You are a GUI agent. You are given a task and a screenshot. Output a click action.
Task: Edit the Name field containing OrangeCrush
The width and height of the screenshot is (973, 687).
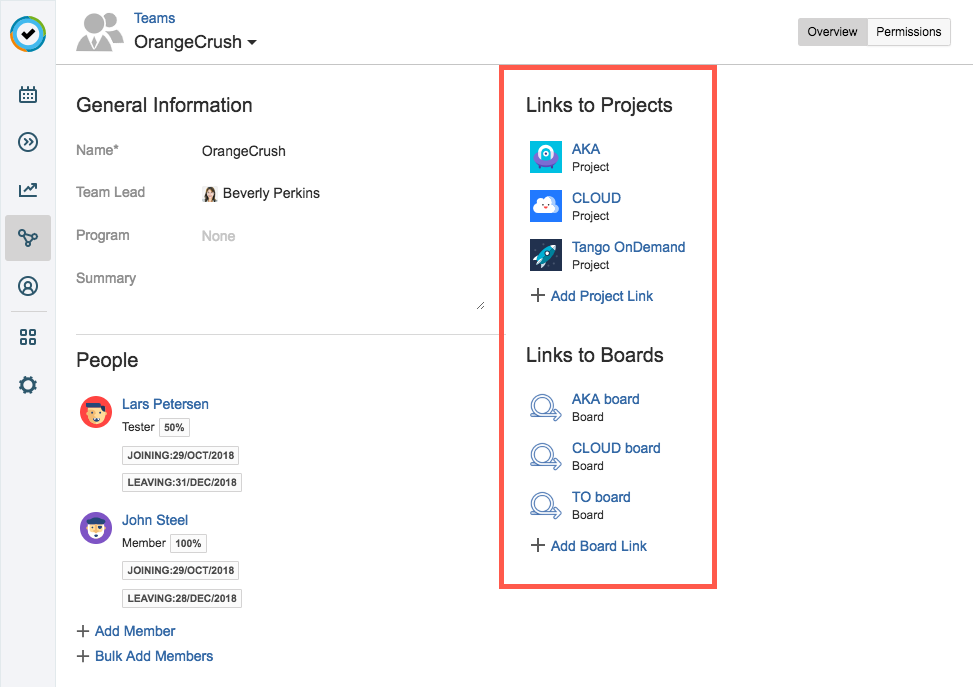[244, 151]
